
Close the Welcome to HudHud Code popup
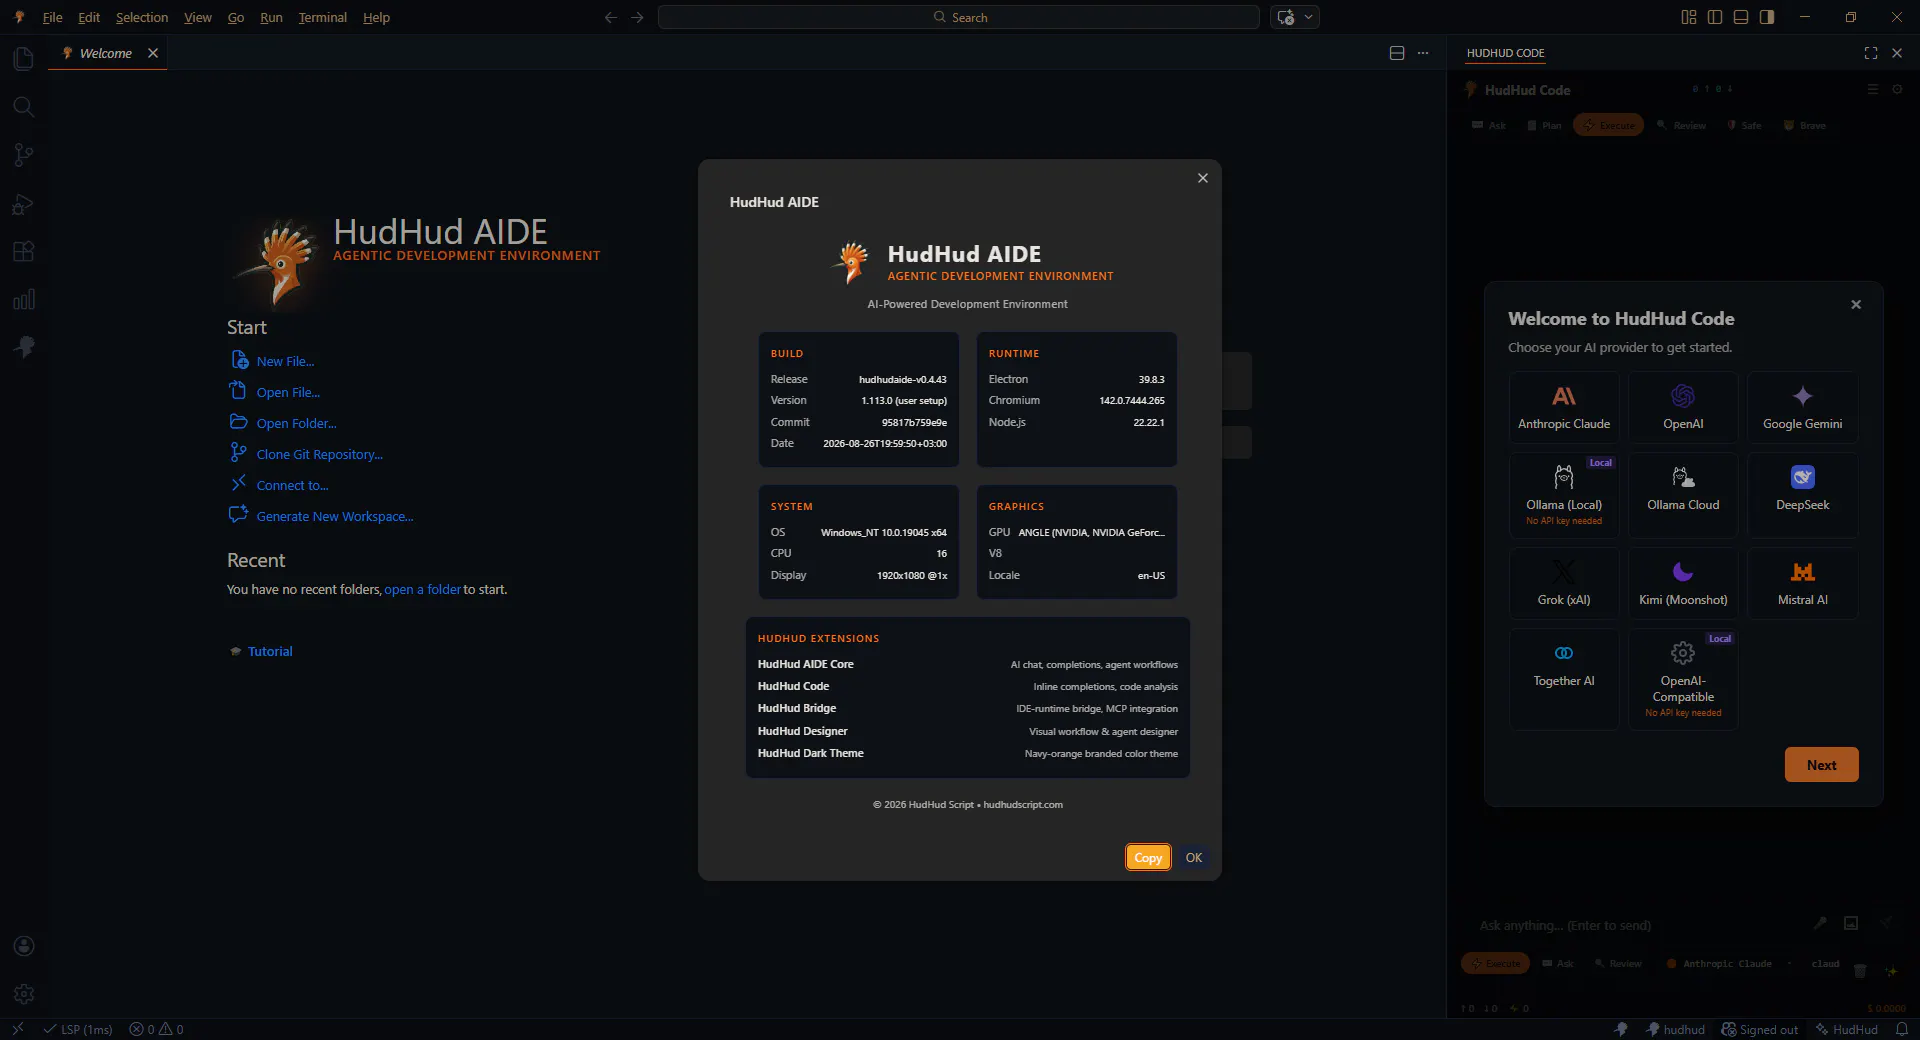point(1856,305)
